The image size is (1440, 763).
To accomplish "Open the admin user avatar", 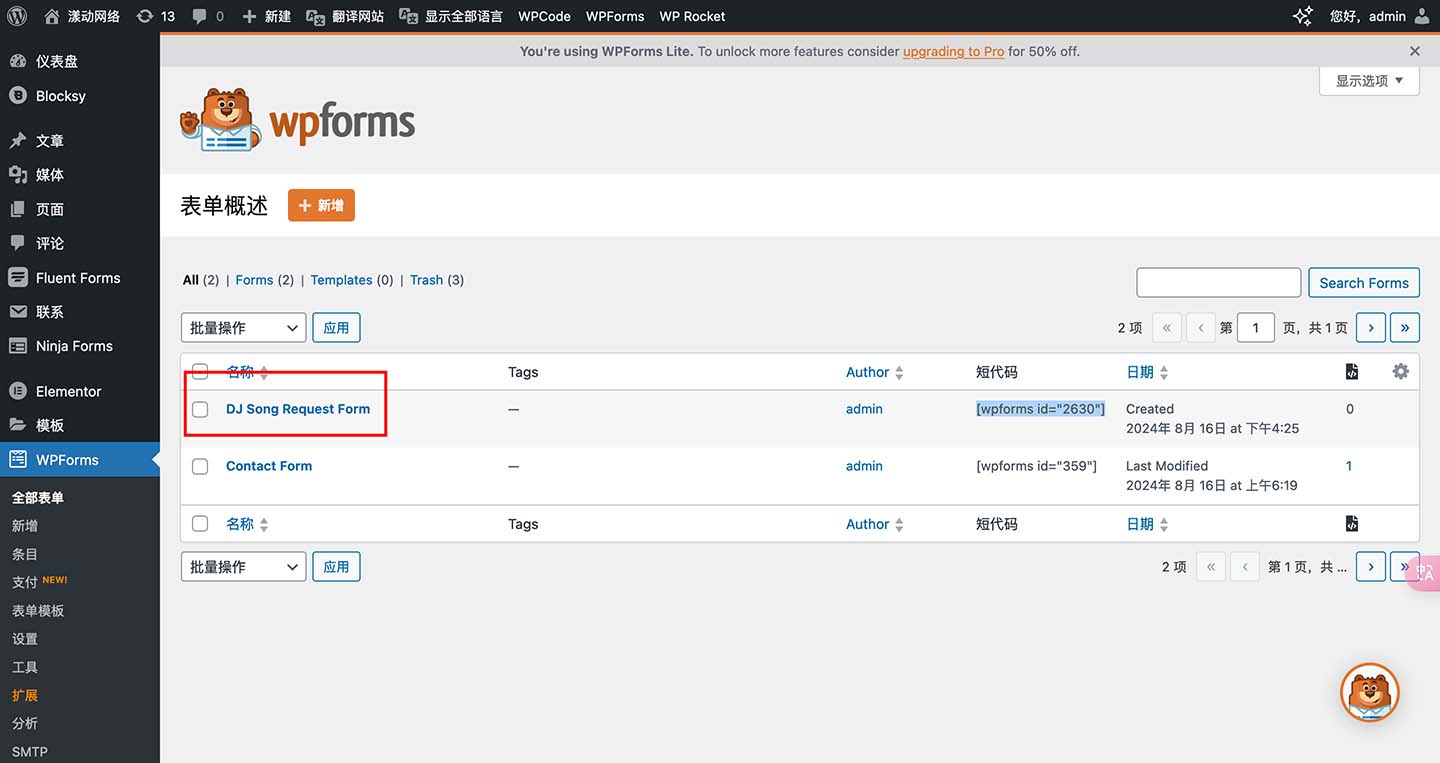I will pos(1423,16).
